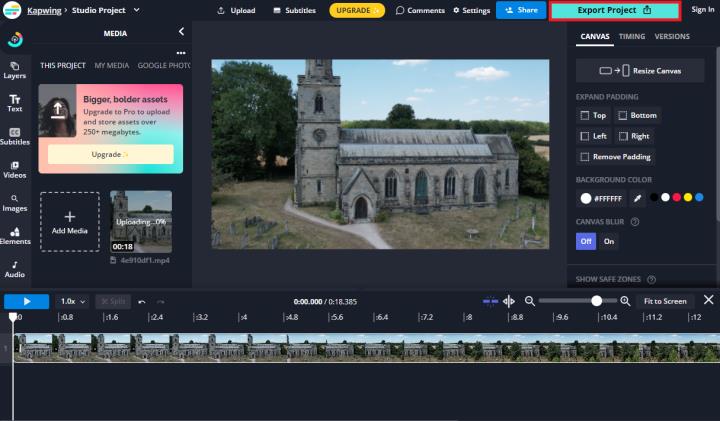This screenshot has width=720, height=421.
Task: Click the #FFFFFF background color field
Action: point(602,198)
